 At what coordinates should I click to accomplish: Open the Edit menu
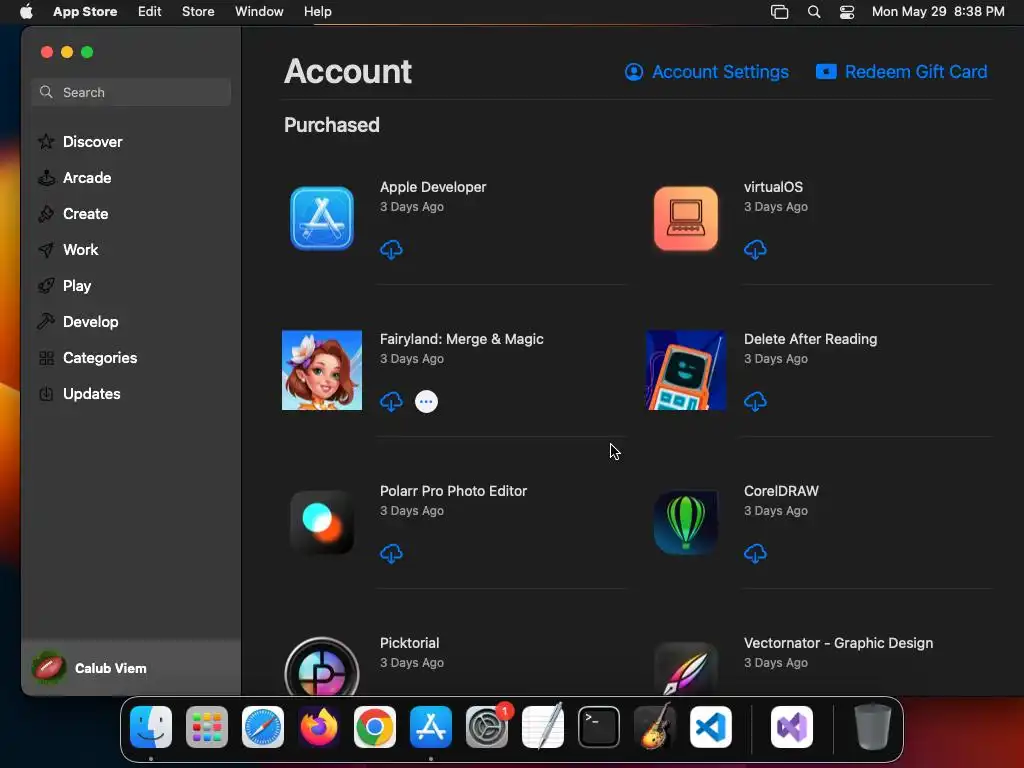click(150, 11)
